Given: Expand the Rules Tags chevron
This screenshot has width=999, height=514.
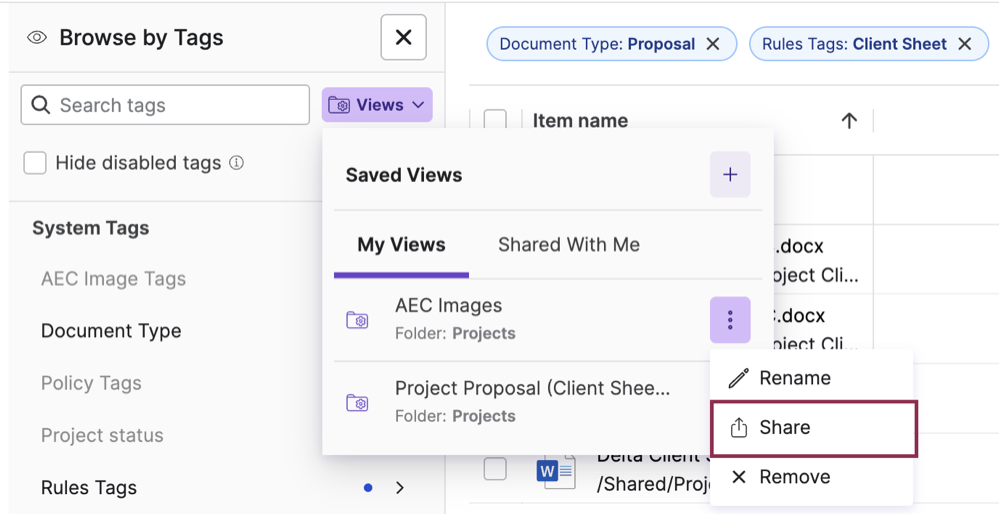Looking at the screenshot, I should pos(400,488).
